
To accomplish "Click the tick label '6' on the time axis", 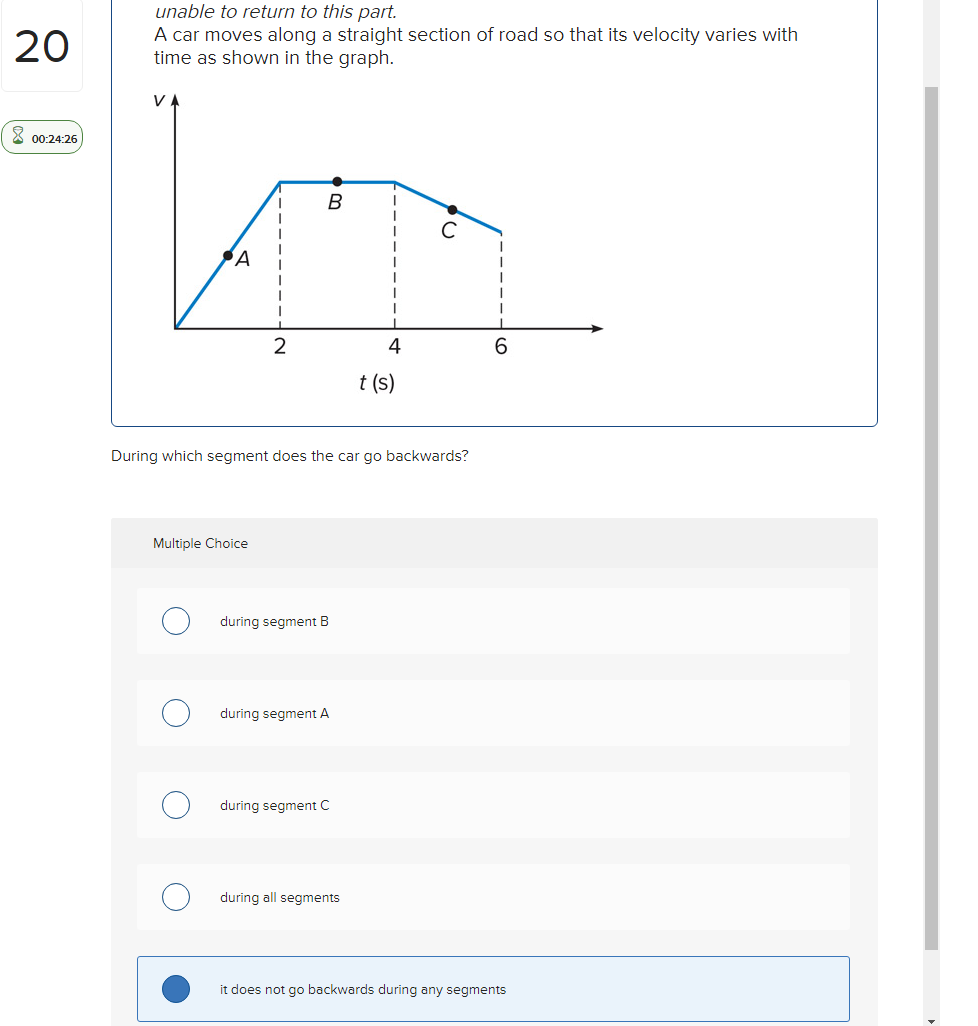I will coord(500,346).
